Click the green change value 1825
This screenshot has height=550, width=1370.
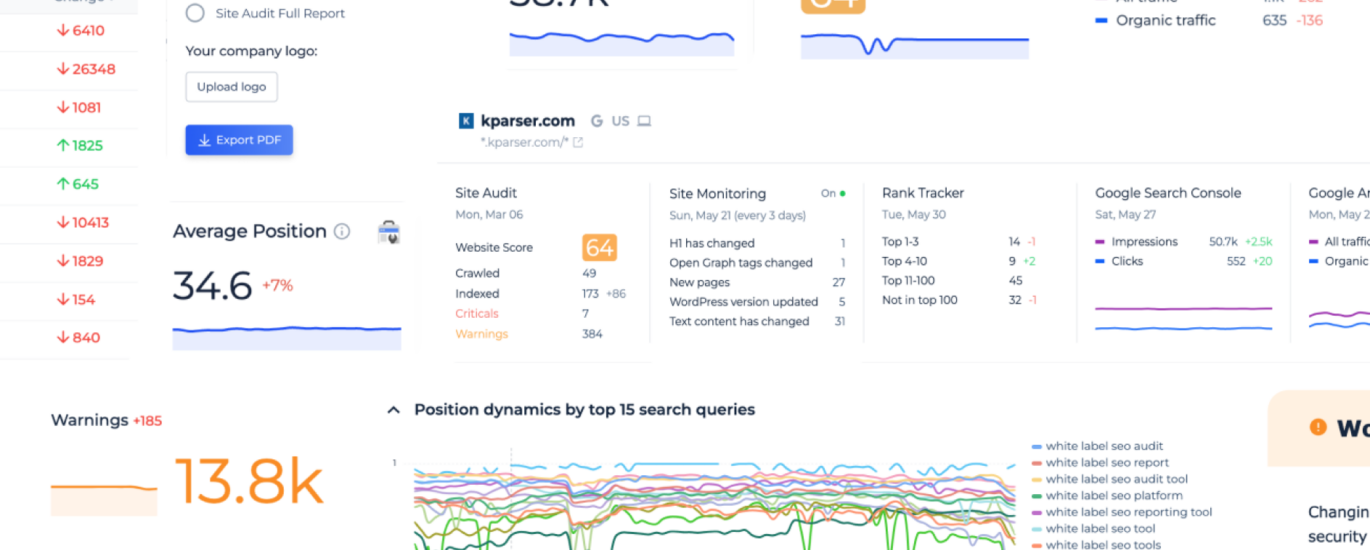click(80, 146)
